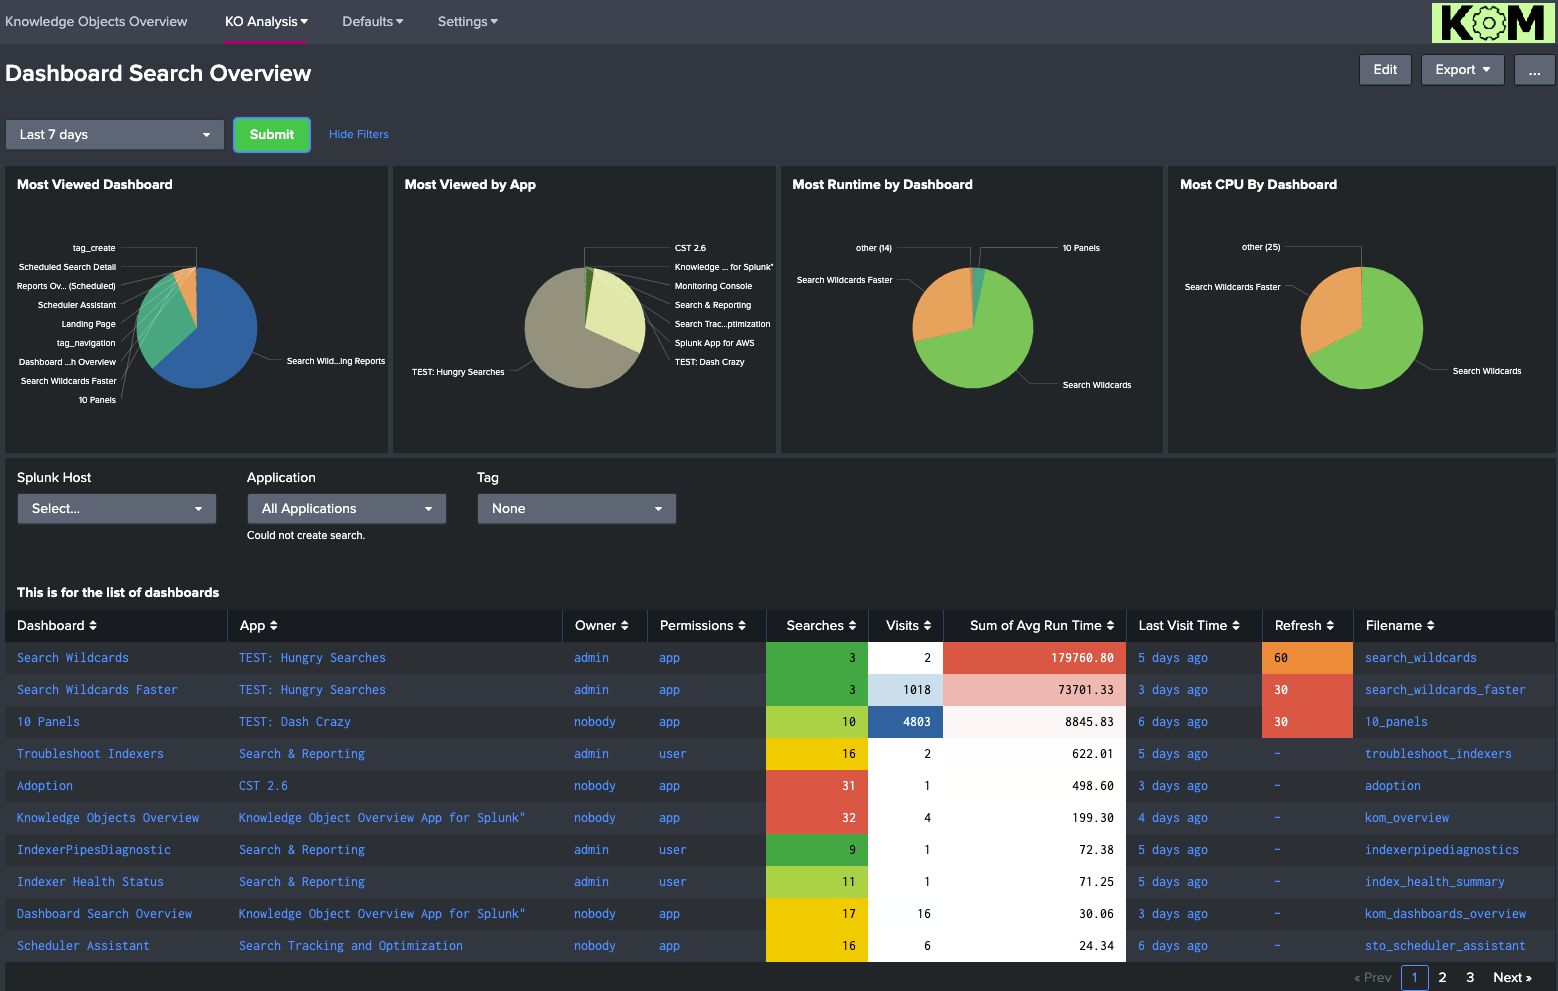The width and height of the screenshot is (1558, 991).
Task: Go to page 2 of table
Action: coord(1442,977)
